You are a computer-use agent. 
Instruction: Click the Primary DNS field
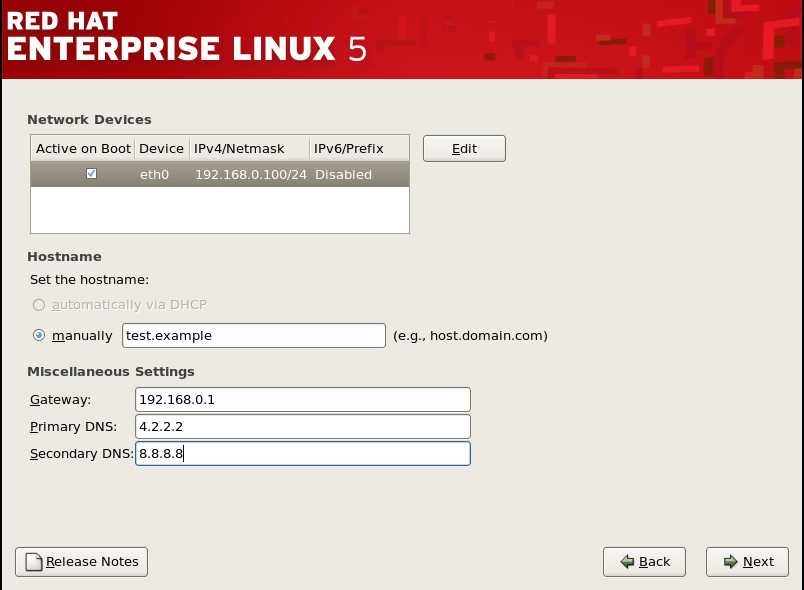tap(303, 426)
